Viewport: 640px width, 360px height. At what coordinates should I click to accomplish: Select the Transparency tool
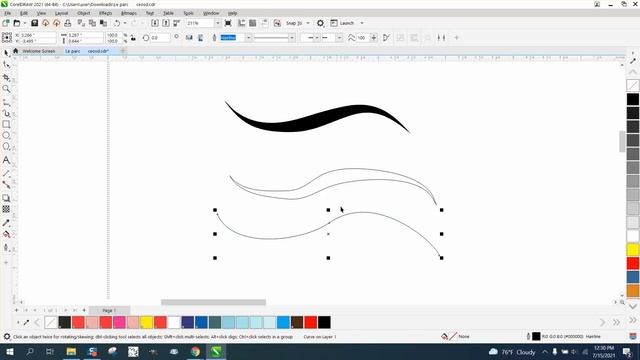tap(6, 209)
